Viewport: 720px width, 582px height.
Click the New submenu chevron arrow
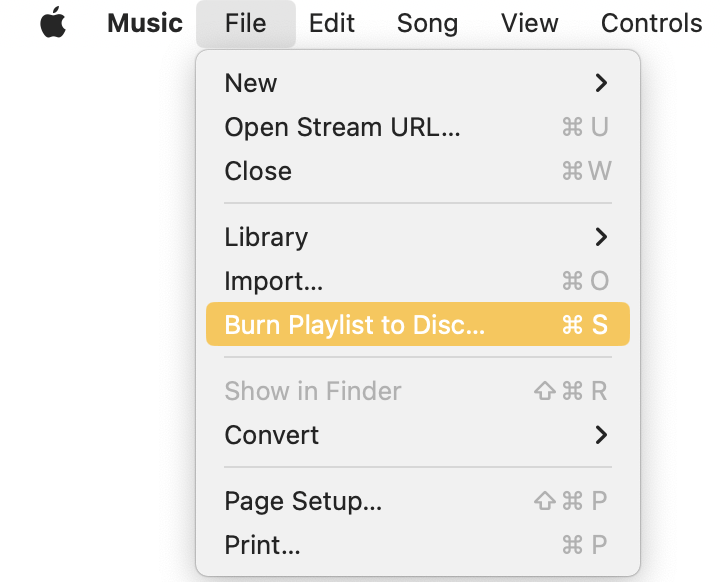point(601,83)
